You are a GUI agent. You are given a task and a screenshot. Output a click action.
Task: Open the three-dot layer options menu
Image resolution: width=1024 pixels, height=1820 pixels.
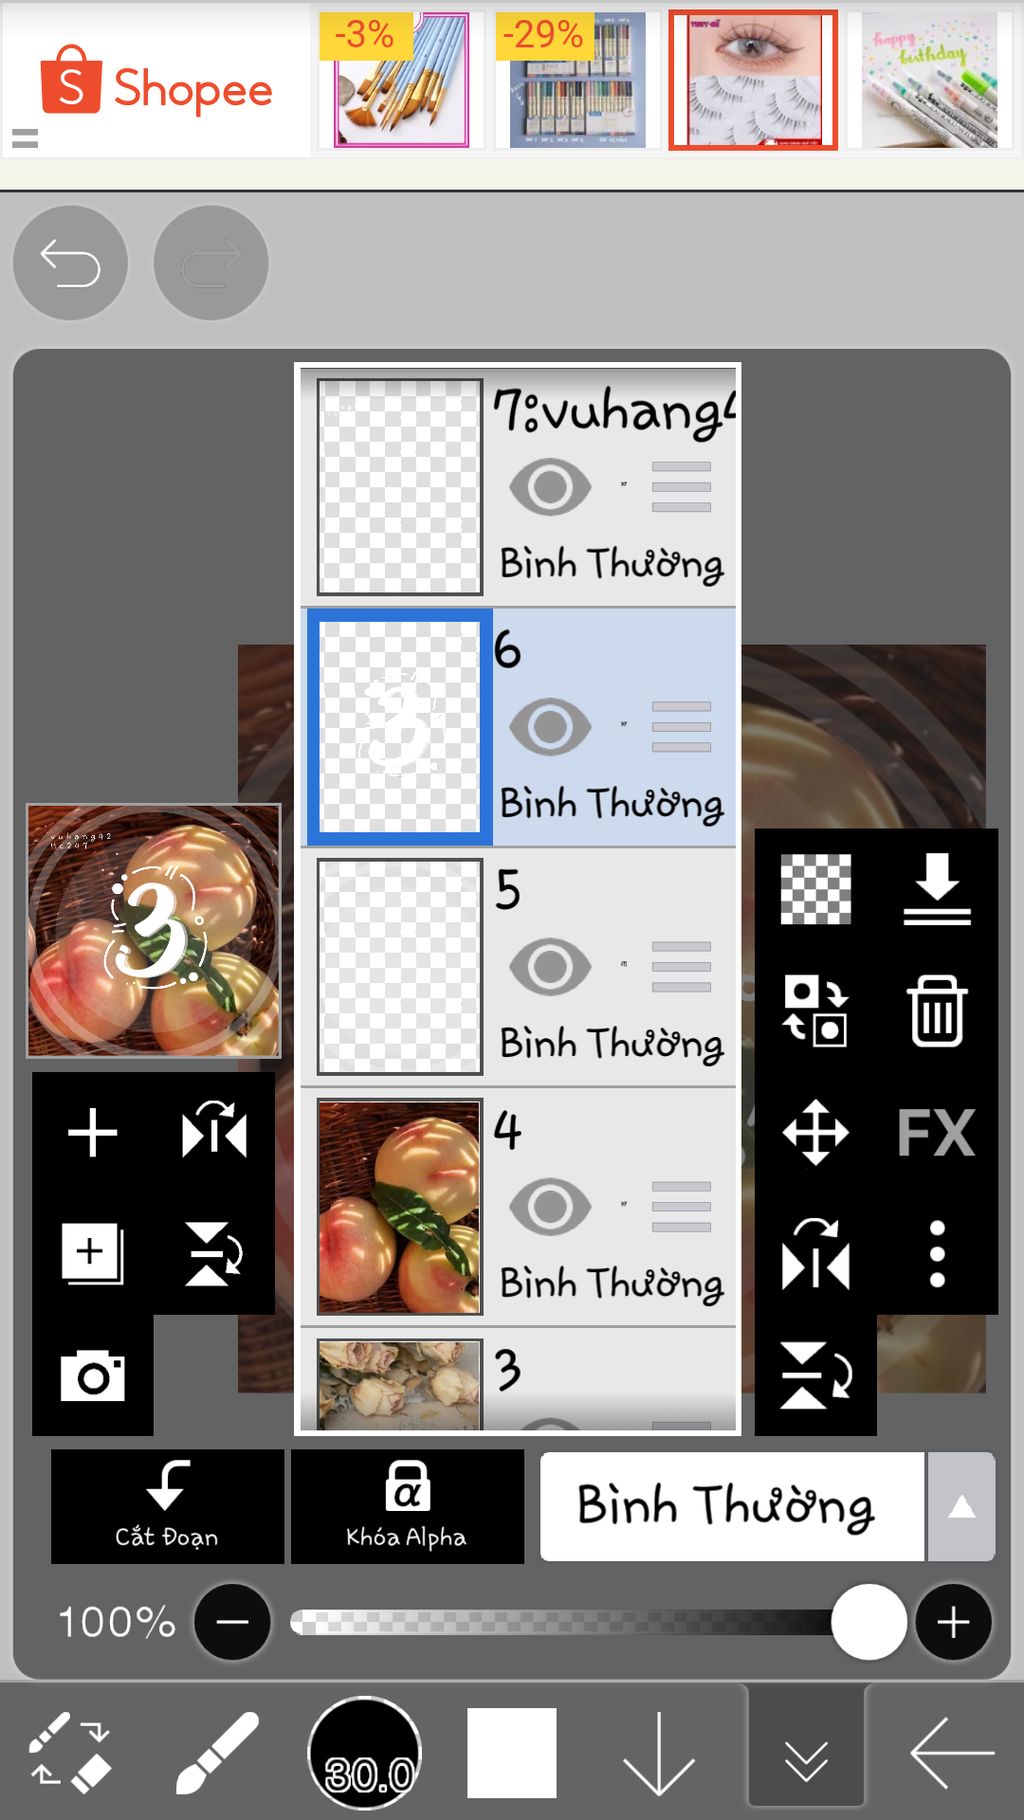(936, 1254)
